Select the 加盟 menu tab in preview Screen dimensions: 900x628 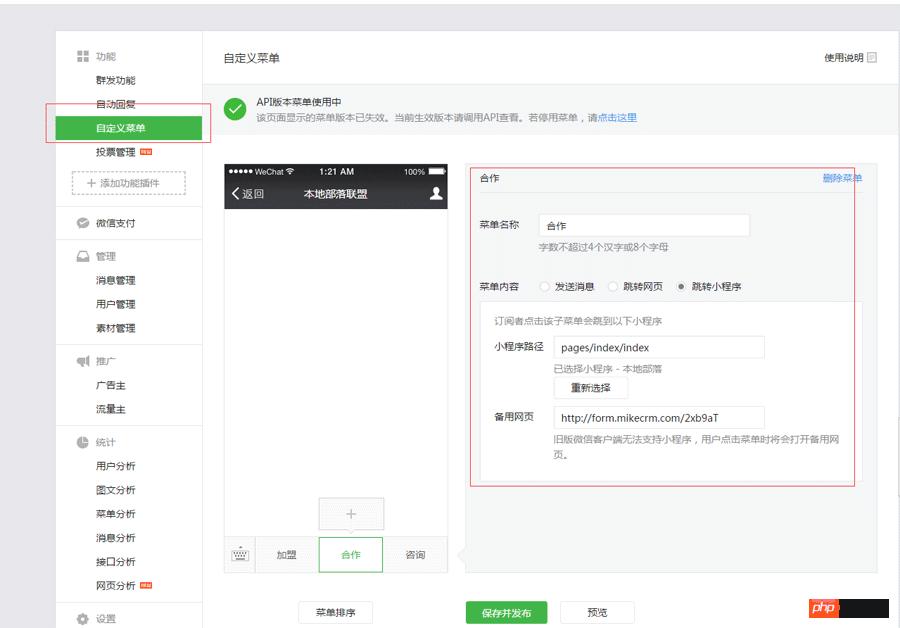(x=287, y=555)
